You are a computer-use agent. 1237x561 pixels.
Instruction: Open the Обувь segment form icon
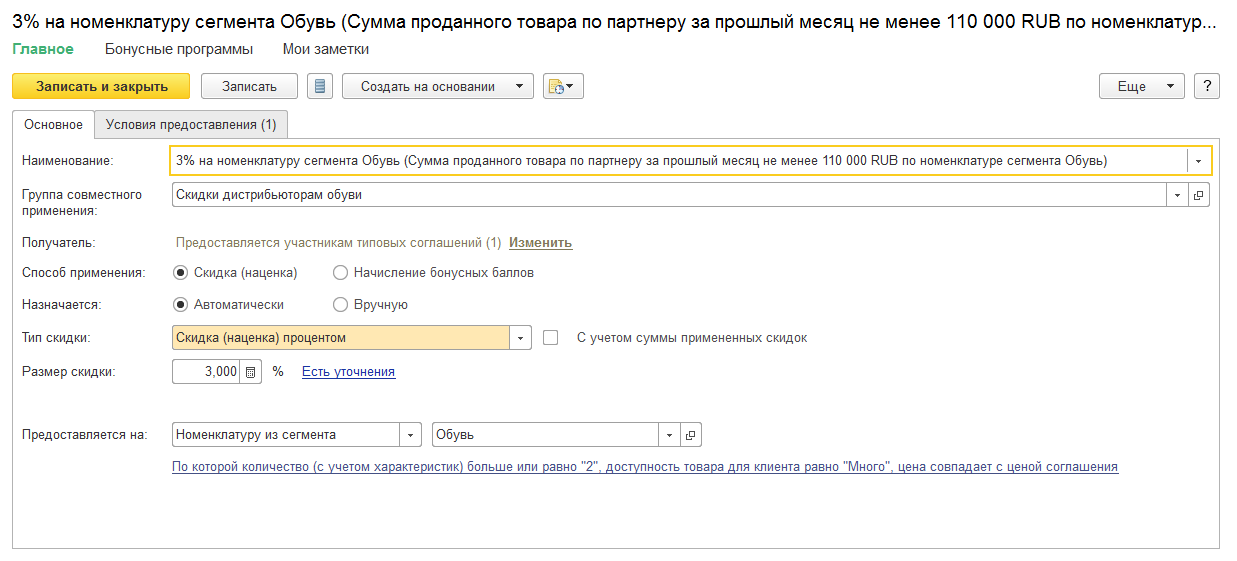pos(691,435)
